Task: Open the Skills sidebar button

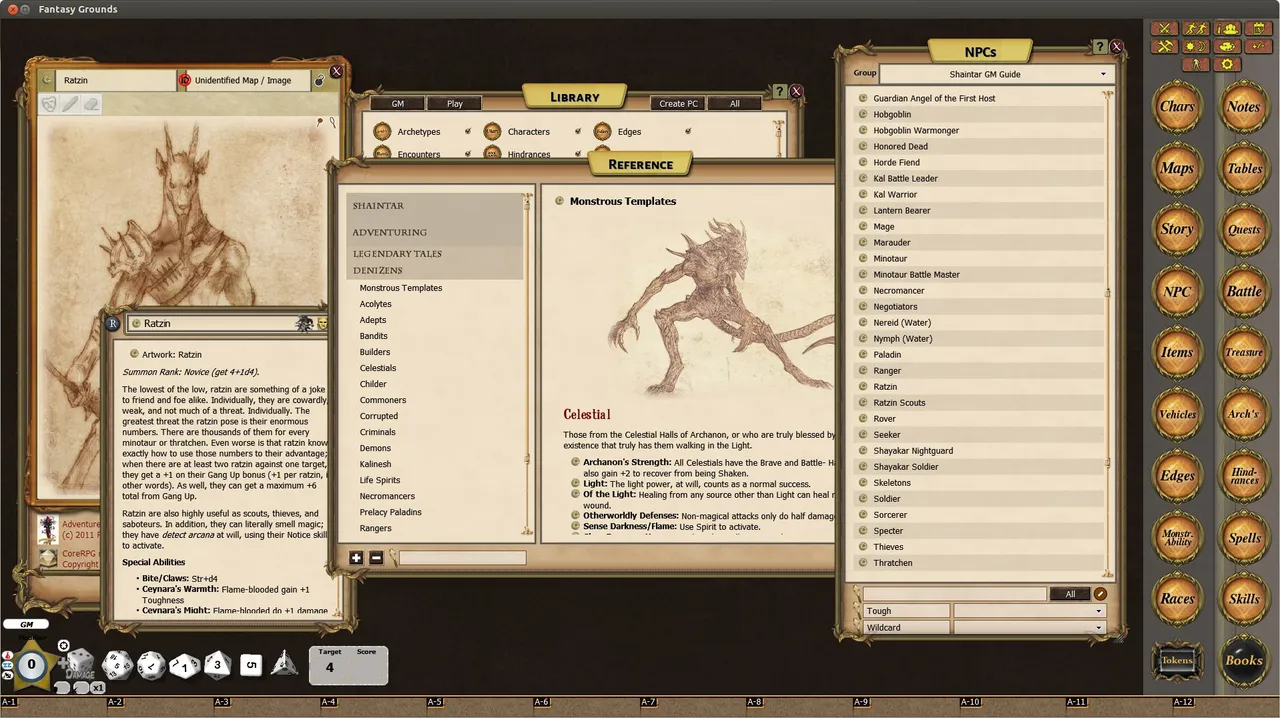Action: pos(1245,598)
